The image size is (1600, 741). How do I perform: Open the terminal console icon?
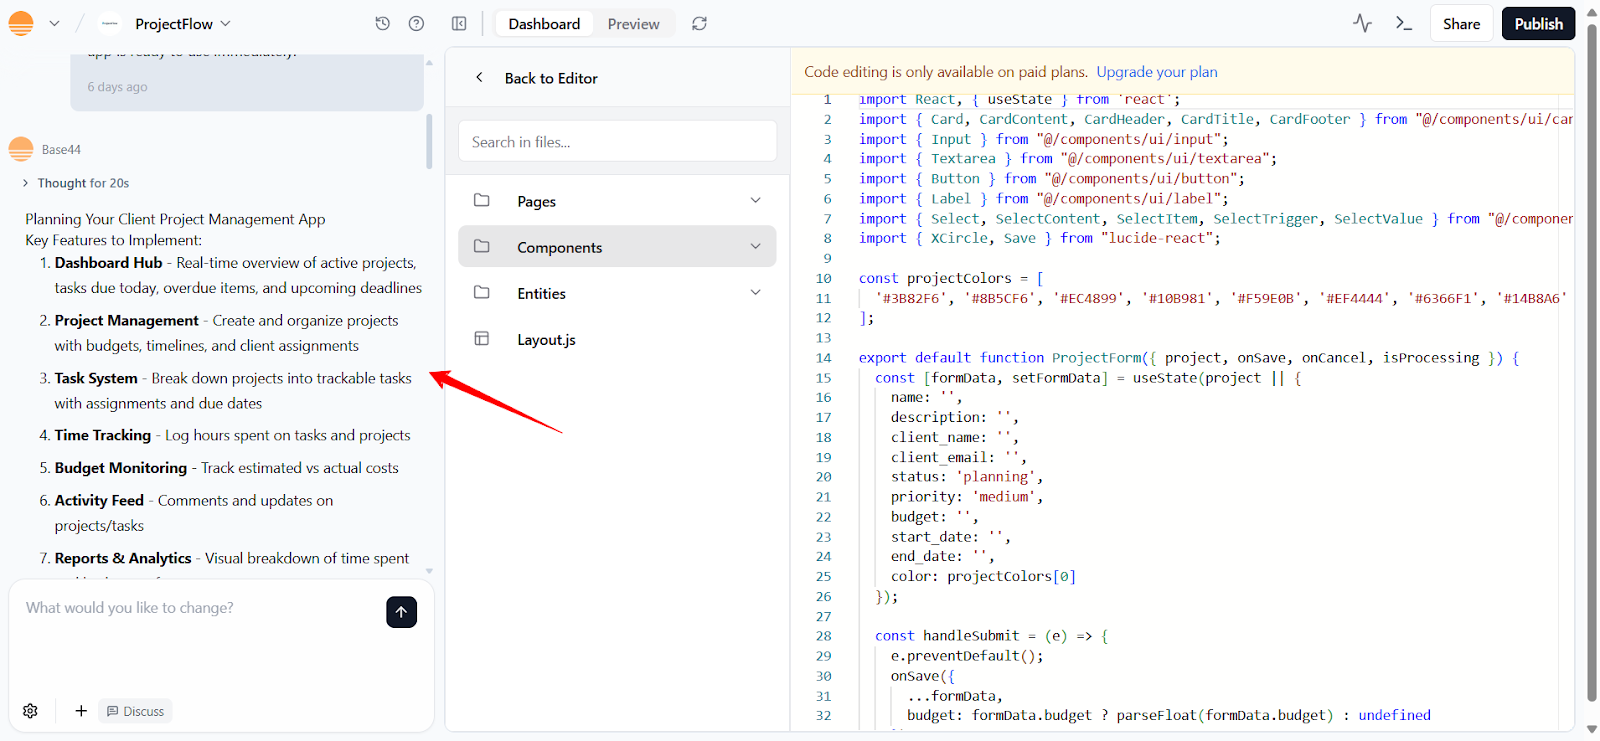[1404, 23]
